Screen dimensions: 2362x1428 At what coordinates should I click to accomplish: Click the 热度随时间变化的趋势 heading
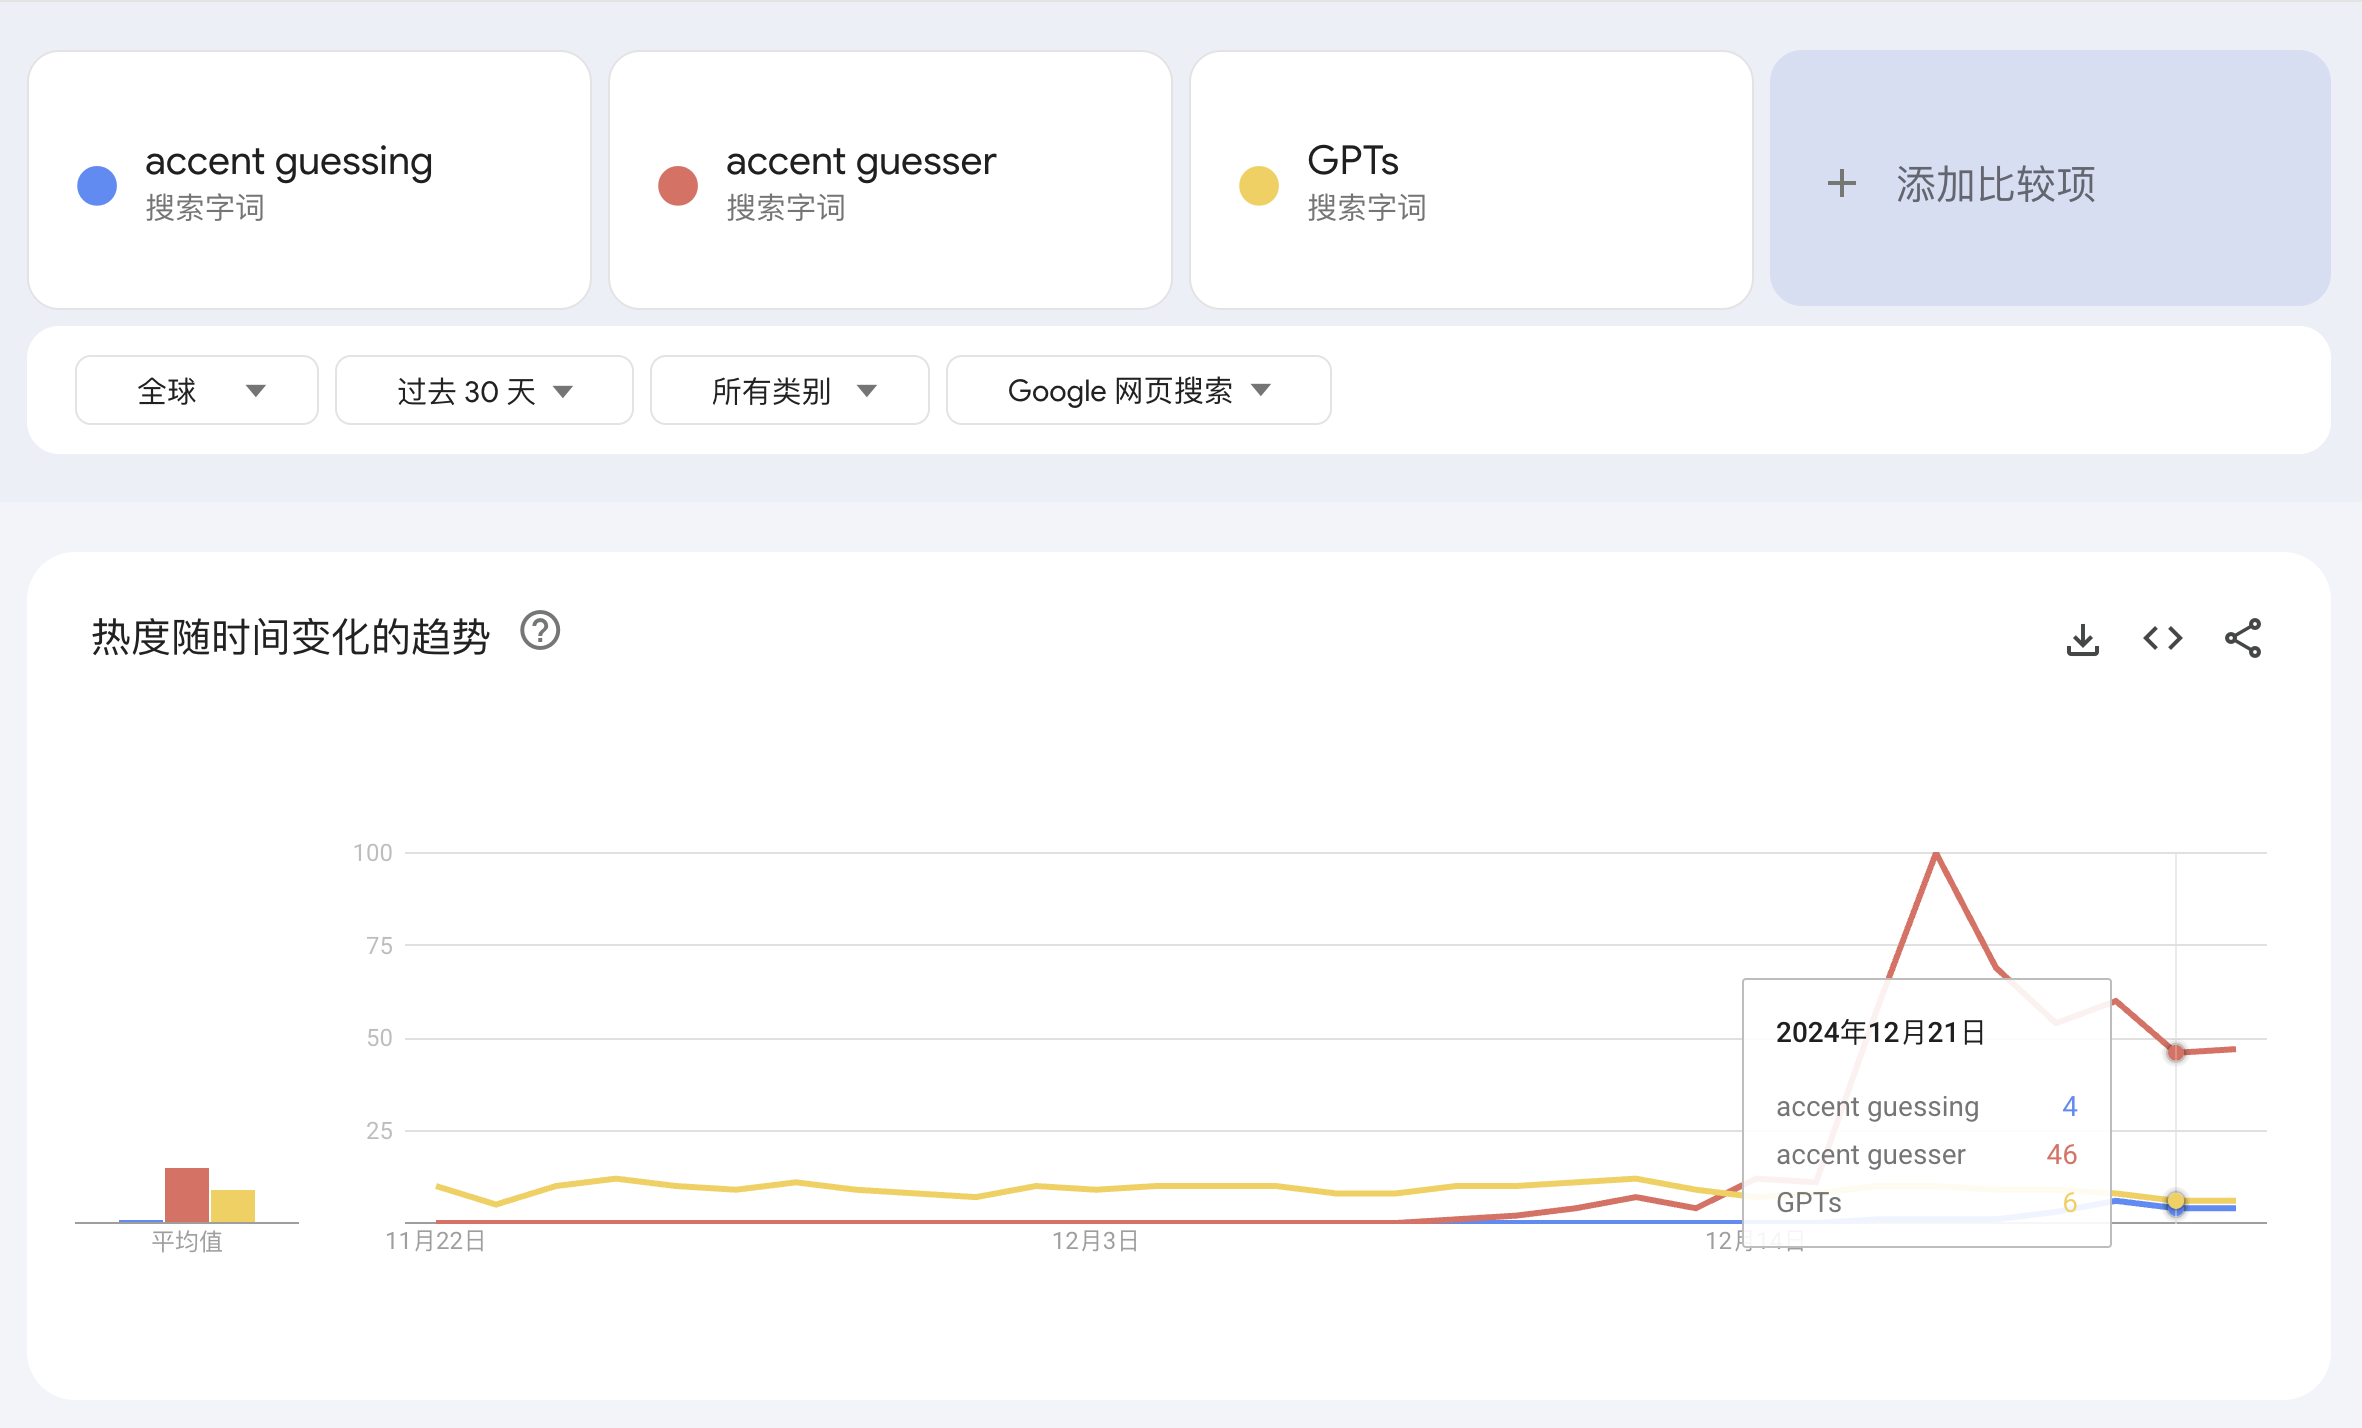point(291,636)
